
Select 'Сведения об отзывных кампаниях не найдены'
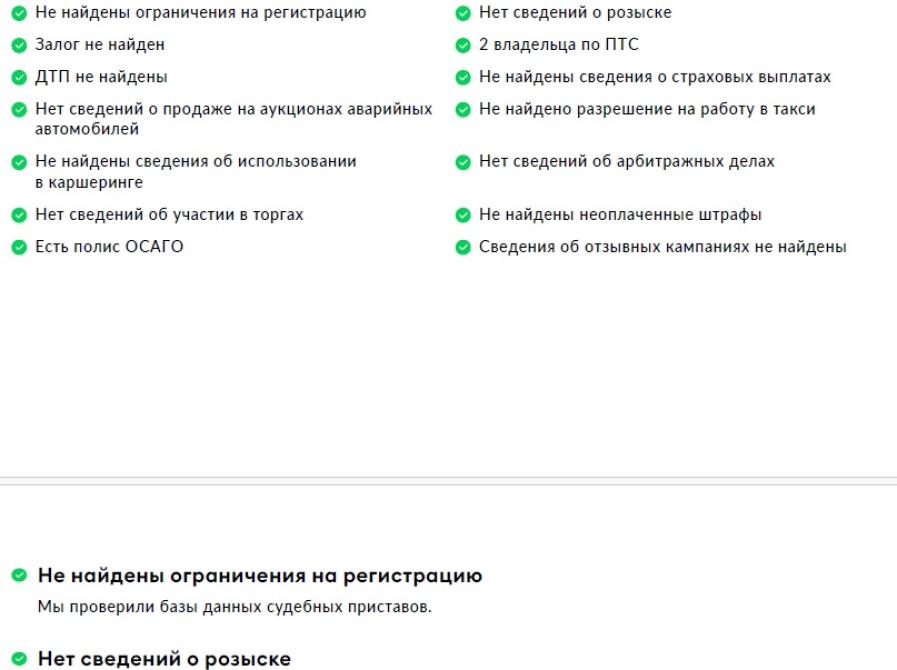[x=662, y=247]
